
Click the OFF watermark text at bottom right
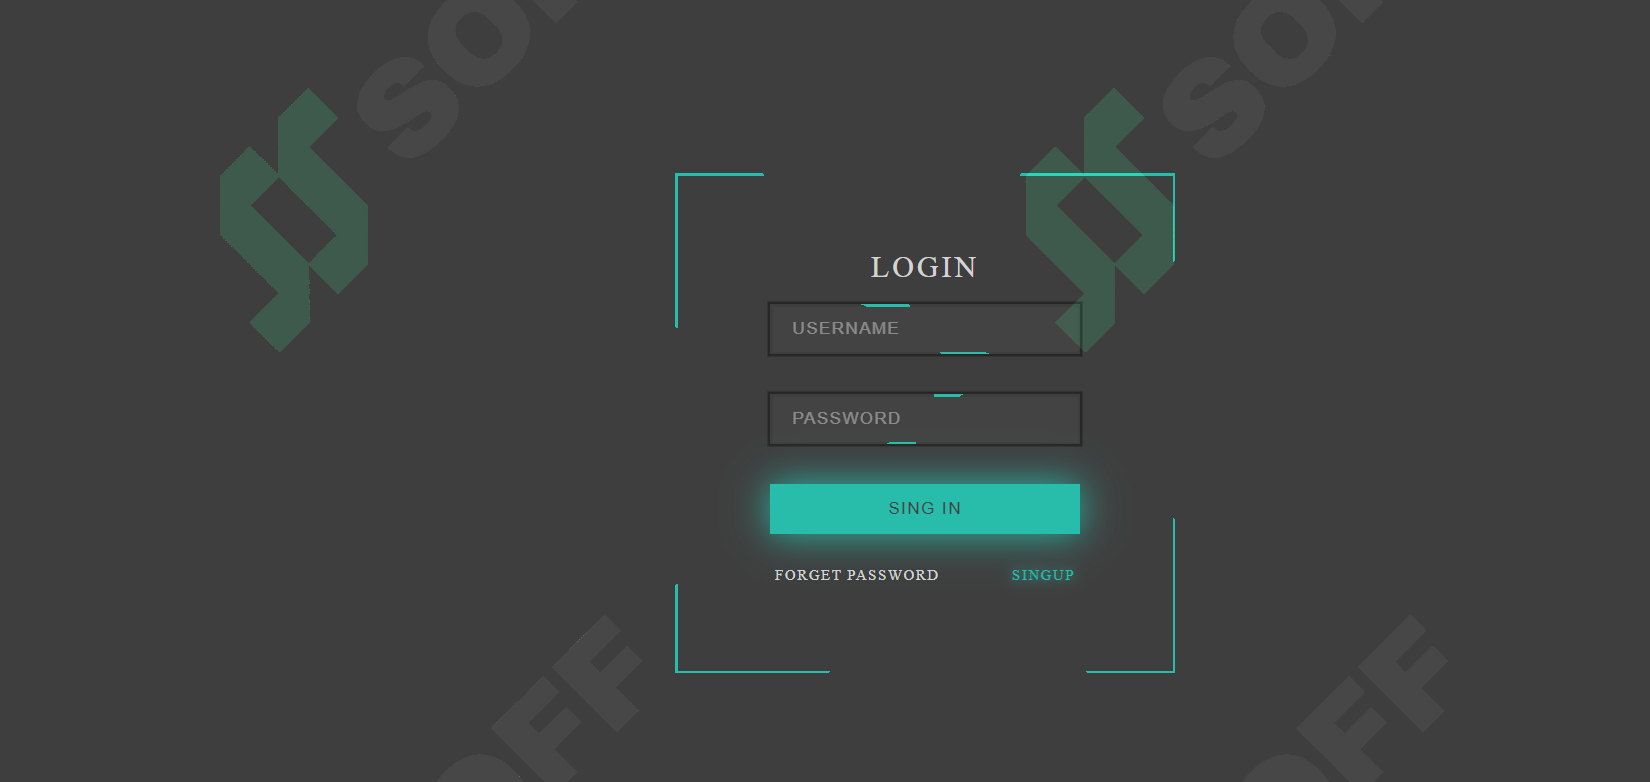click(x=1350, y=705)
